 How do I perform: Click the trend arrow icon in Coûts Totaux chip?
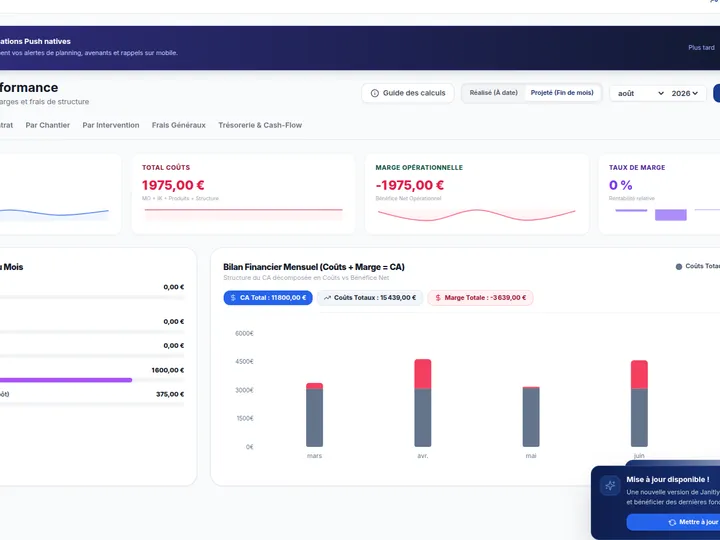pyautogui.click(x=327, y=298)
